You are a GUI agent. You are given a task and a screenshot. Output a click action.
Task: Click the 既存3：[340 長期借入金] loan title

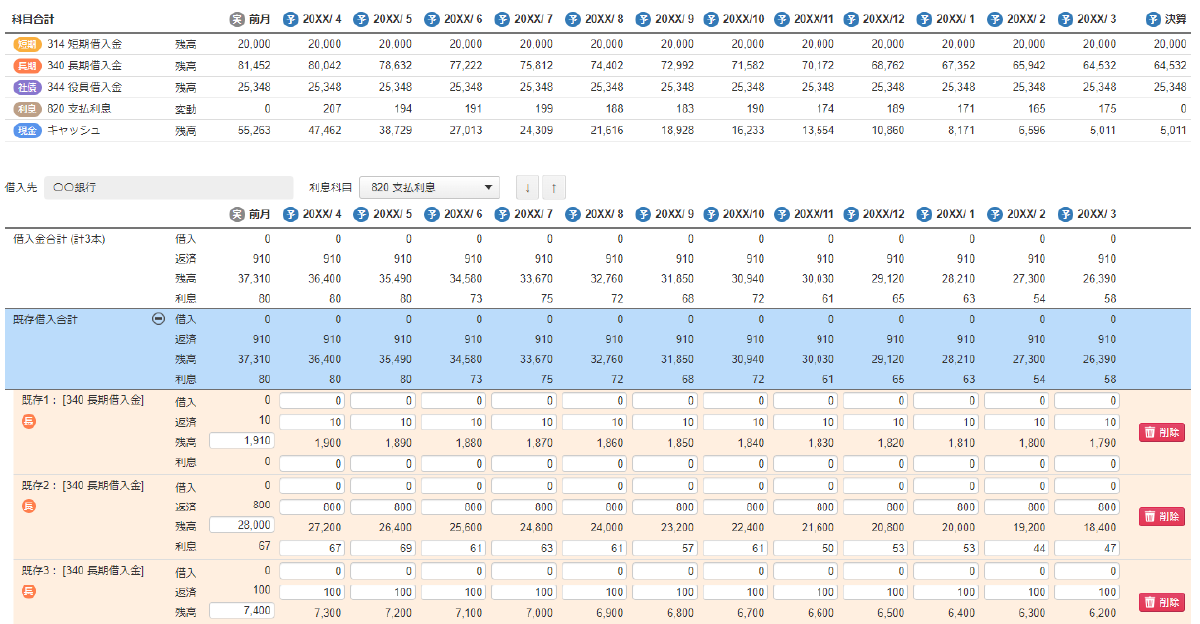click(x=83, y=571)
